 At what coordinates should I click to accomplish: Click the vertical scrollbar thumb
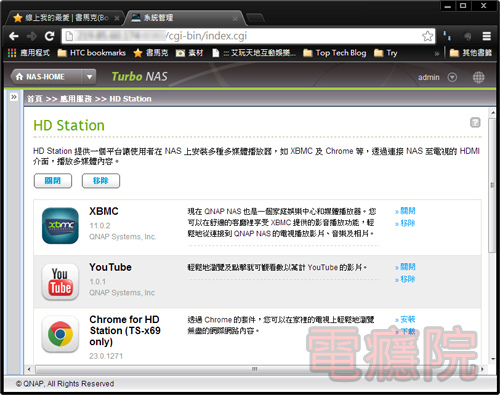tap(492, 185)
